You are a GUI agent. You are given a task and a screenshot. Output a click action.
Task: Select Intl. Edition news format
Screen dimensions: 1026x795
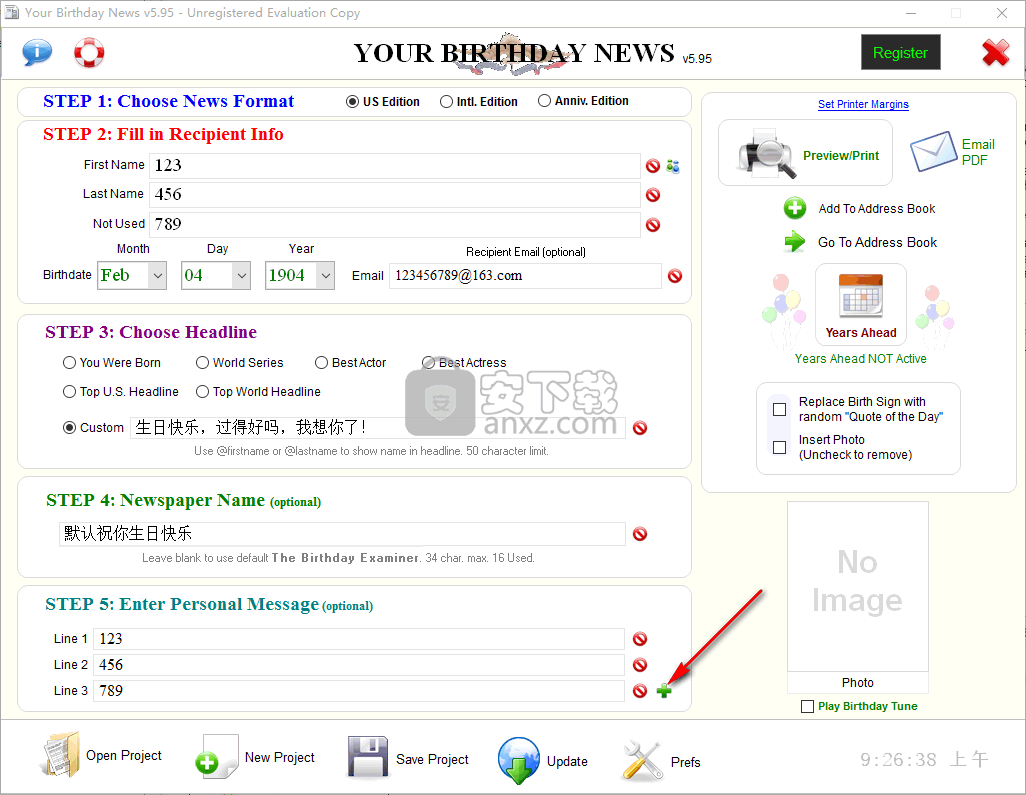coord(446,101)
